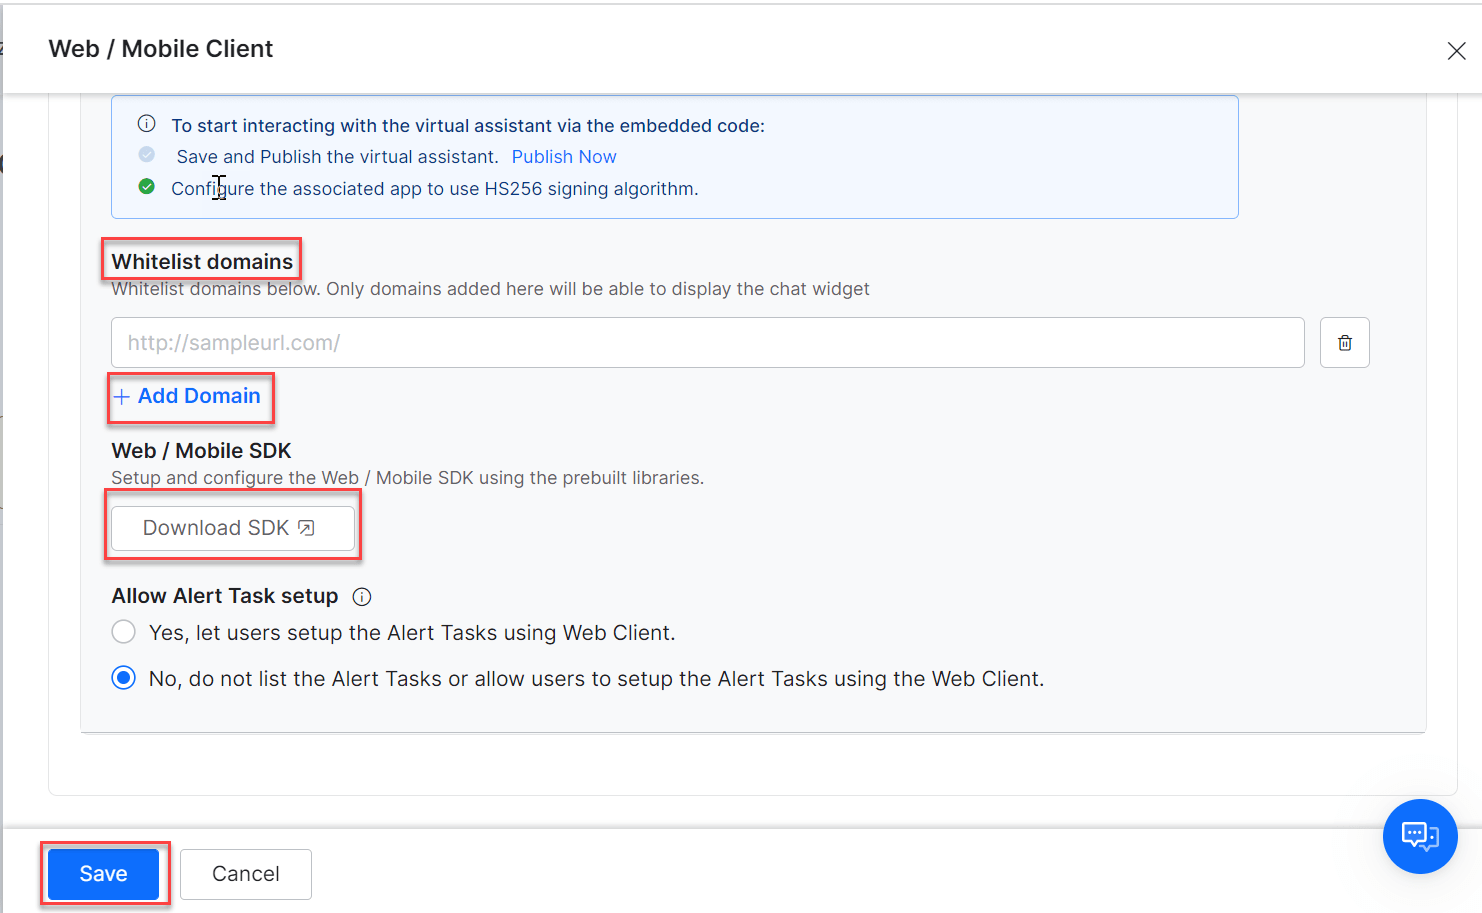Focus the sampleurl.com domain input field
Viewport: 1482px width, 913px height.
click(x=708, y=343)
